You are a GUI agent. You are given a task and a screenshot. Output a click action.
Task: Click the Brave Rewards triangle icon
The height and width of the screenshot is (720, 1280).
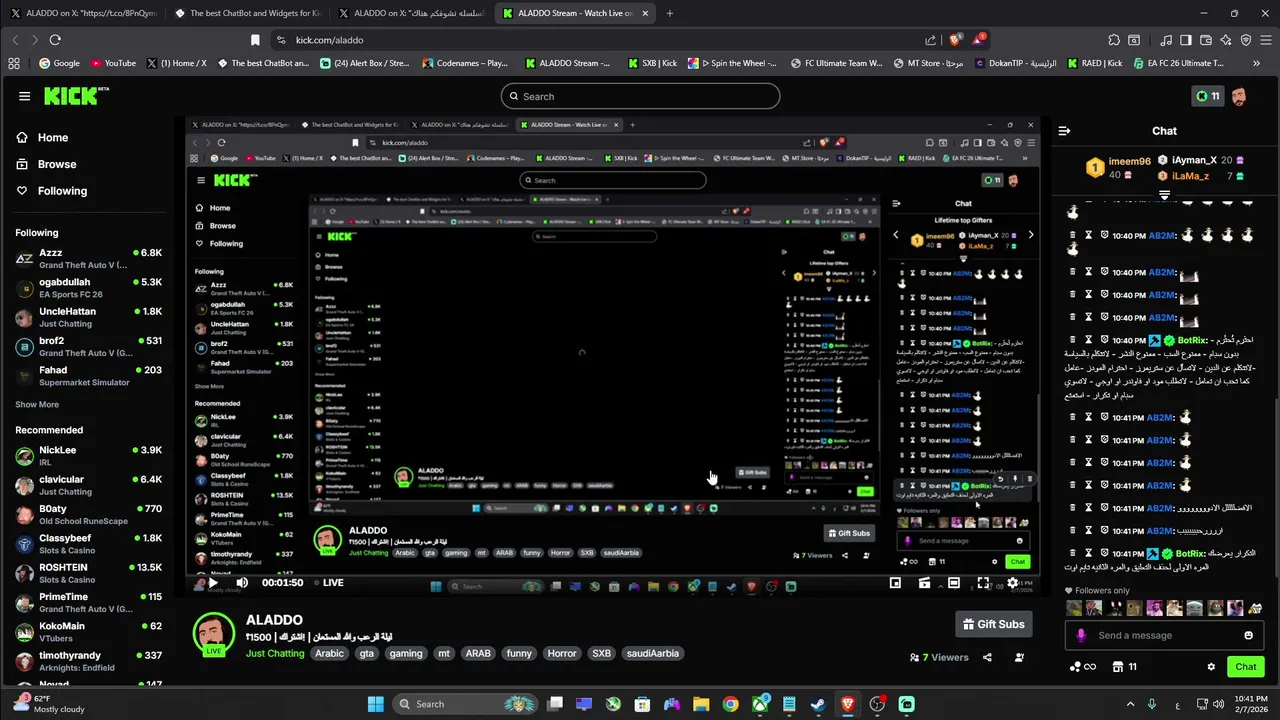pyautogui.click(x=980, y=40)
